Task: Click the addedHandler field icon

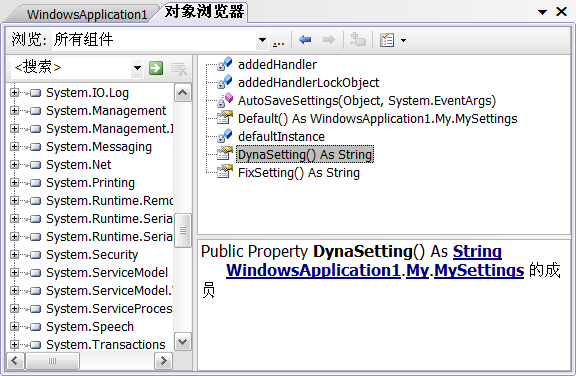Action: click(x=224, y=64)
